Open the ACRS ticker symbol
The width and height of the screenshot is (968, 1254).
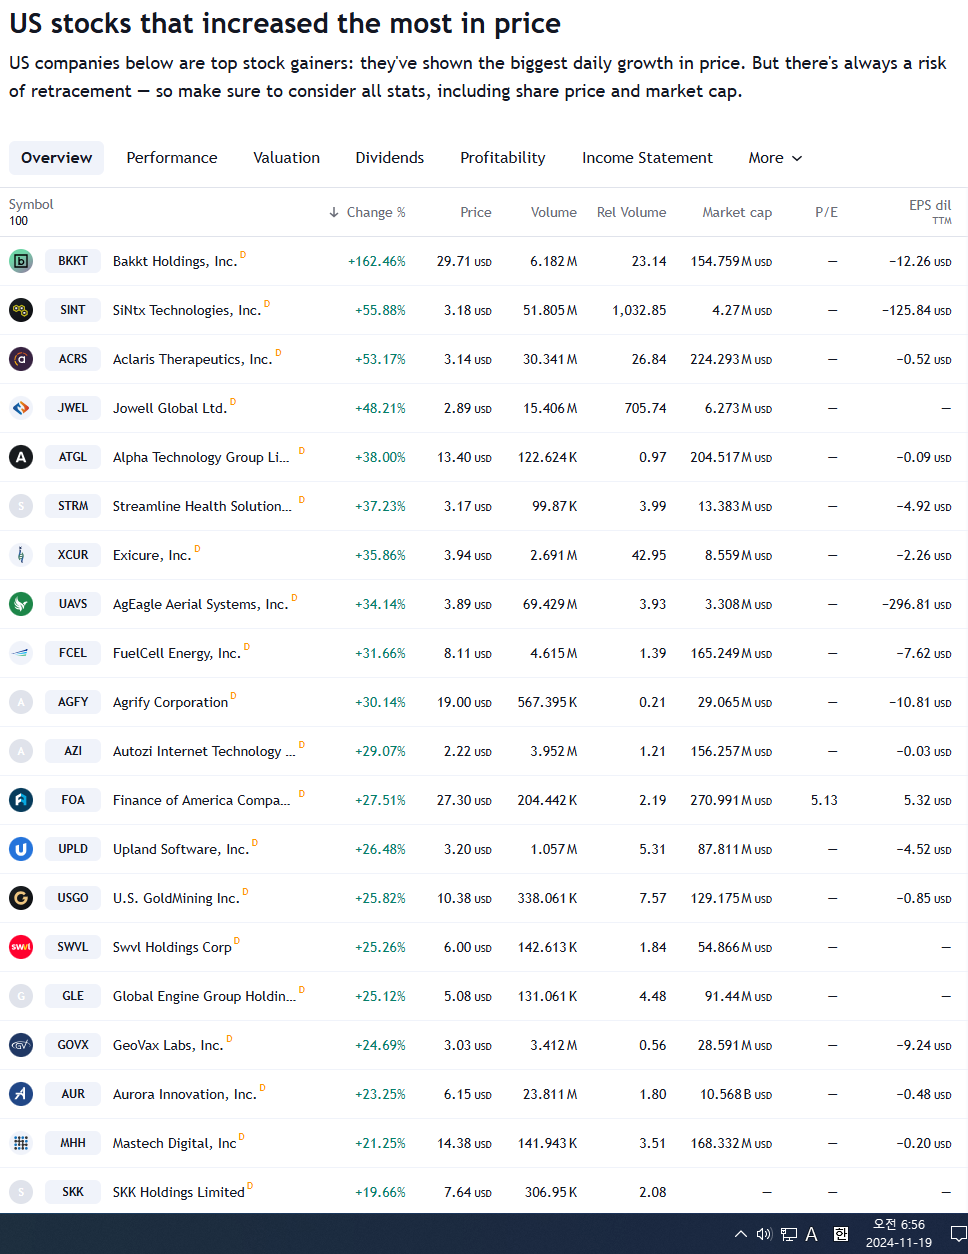pos(73,359)
